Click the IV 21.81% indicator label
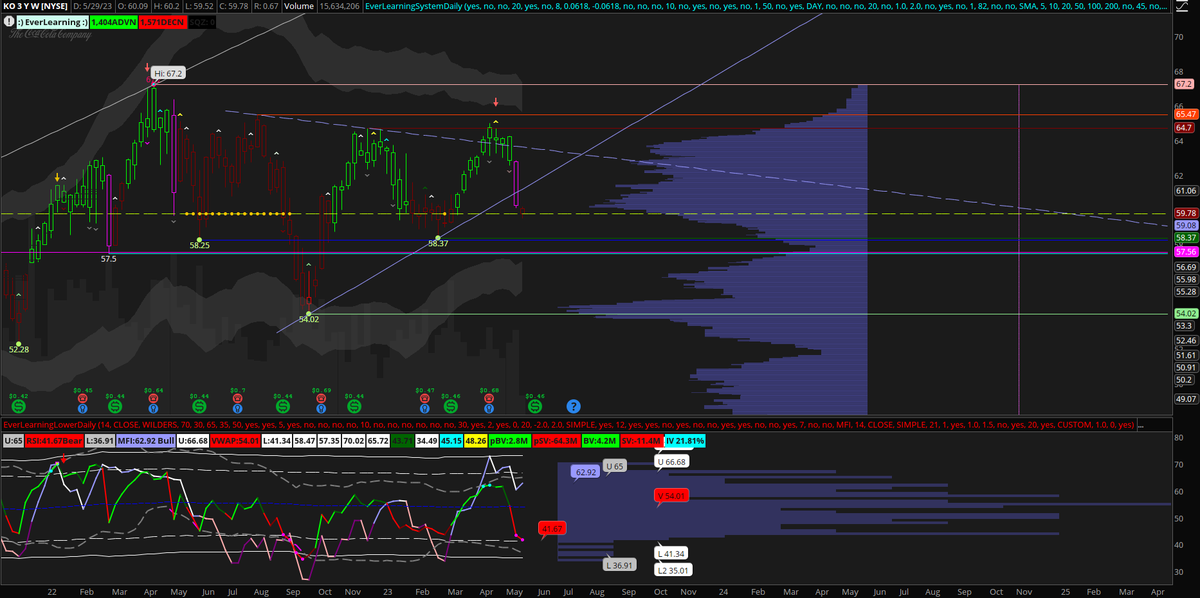This screenshot has height=598, width=1200. click(x=685, y=440)
